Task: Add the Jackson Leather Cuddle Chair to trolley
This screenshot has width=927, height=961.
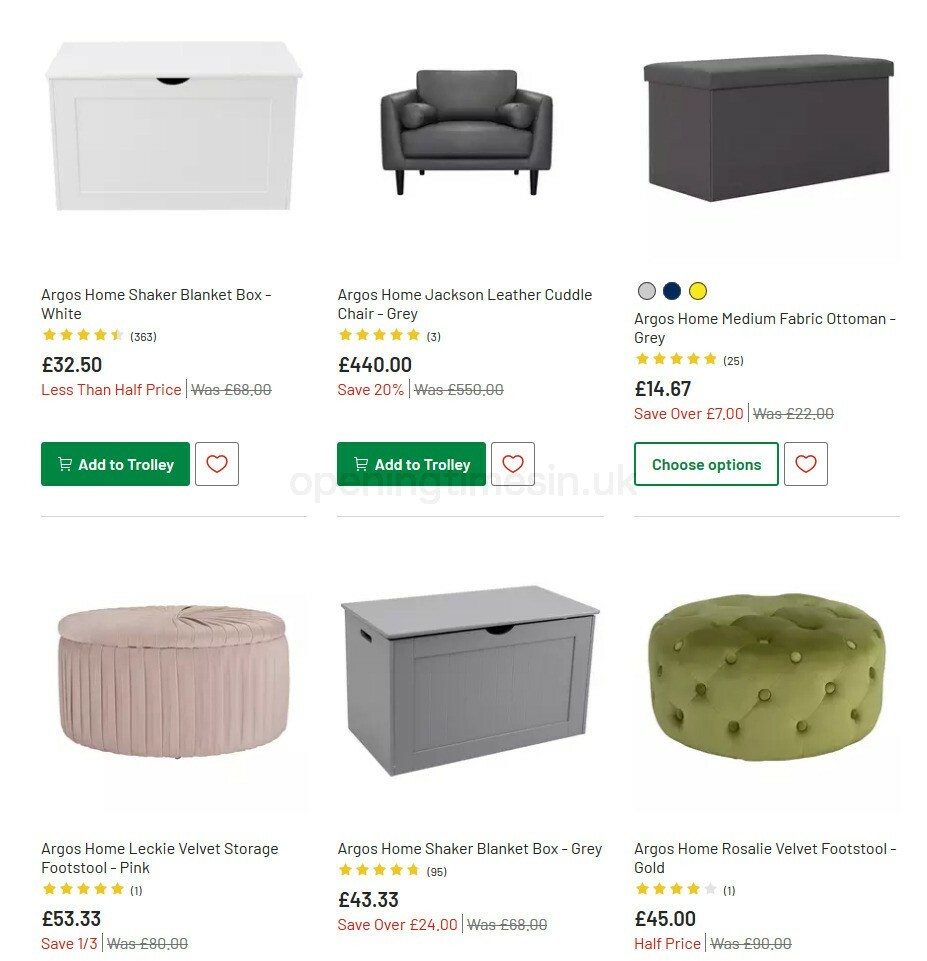Action: pyautogui.click(x=411, y=463)
